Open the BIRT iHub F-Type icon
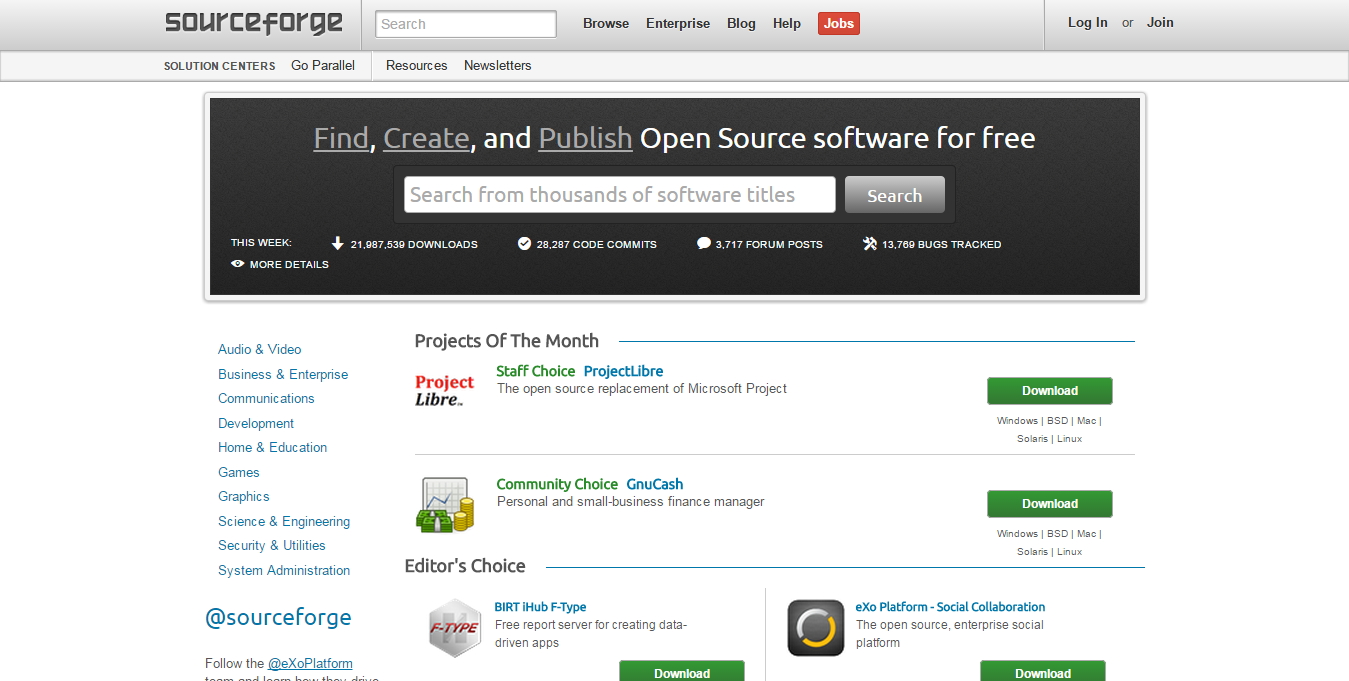1349x681 pixels. click(x=455, y=628)
